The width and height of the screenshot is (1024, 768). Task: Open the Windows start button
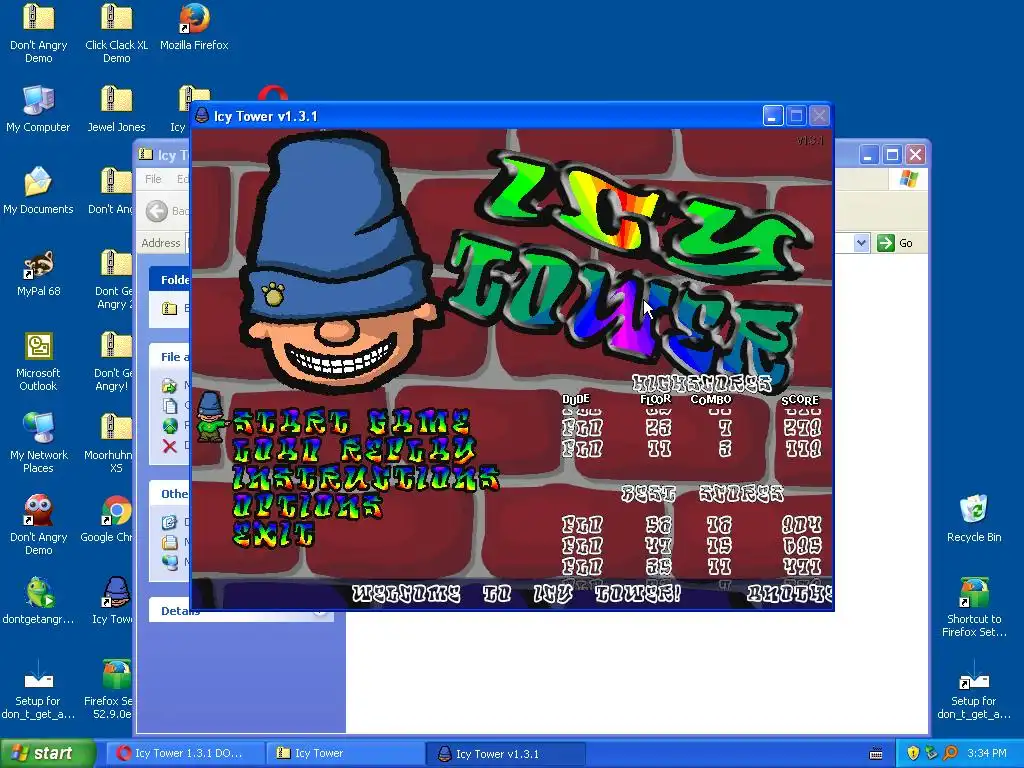click(48, 753)
